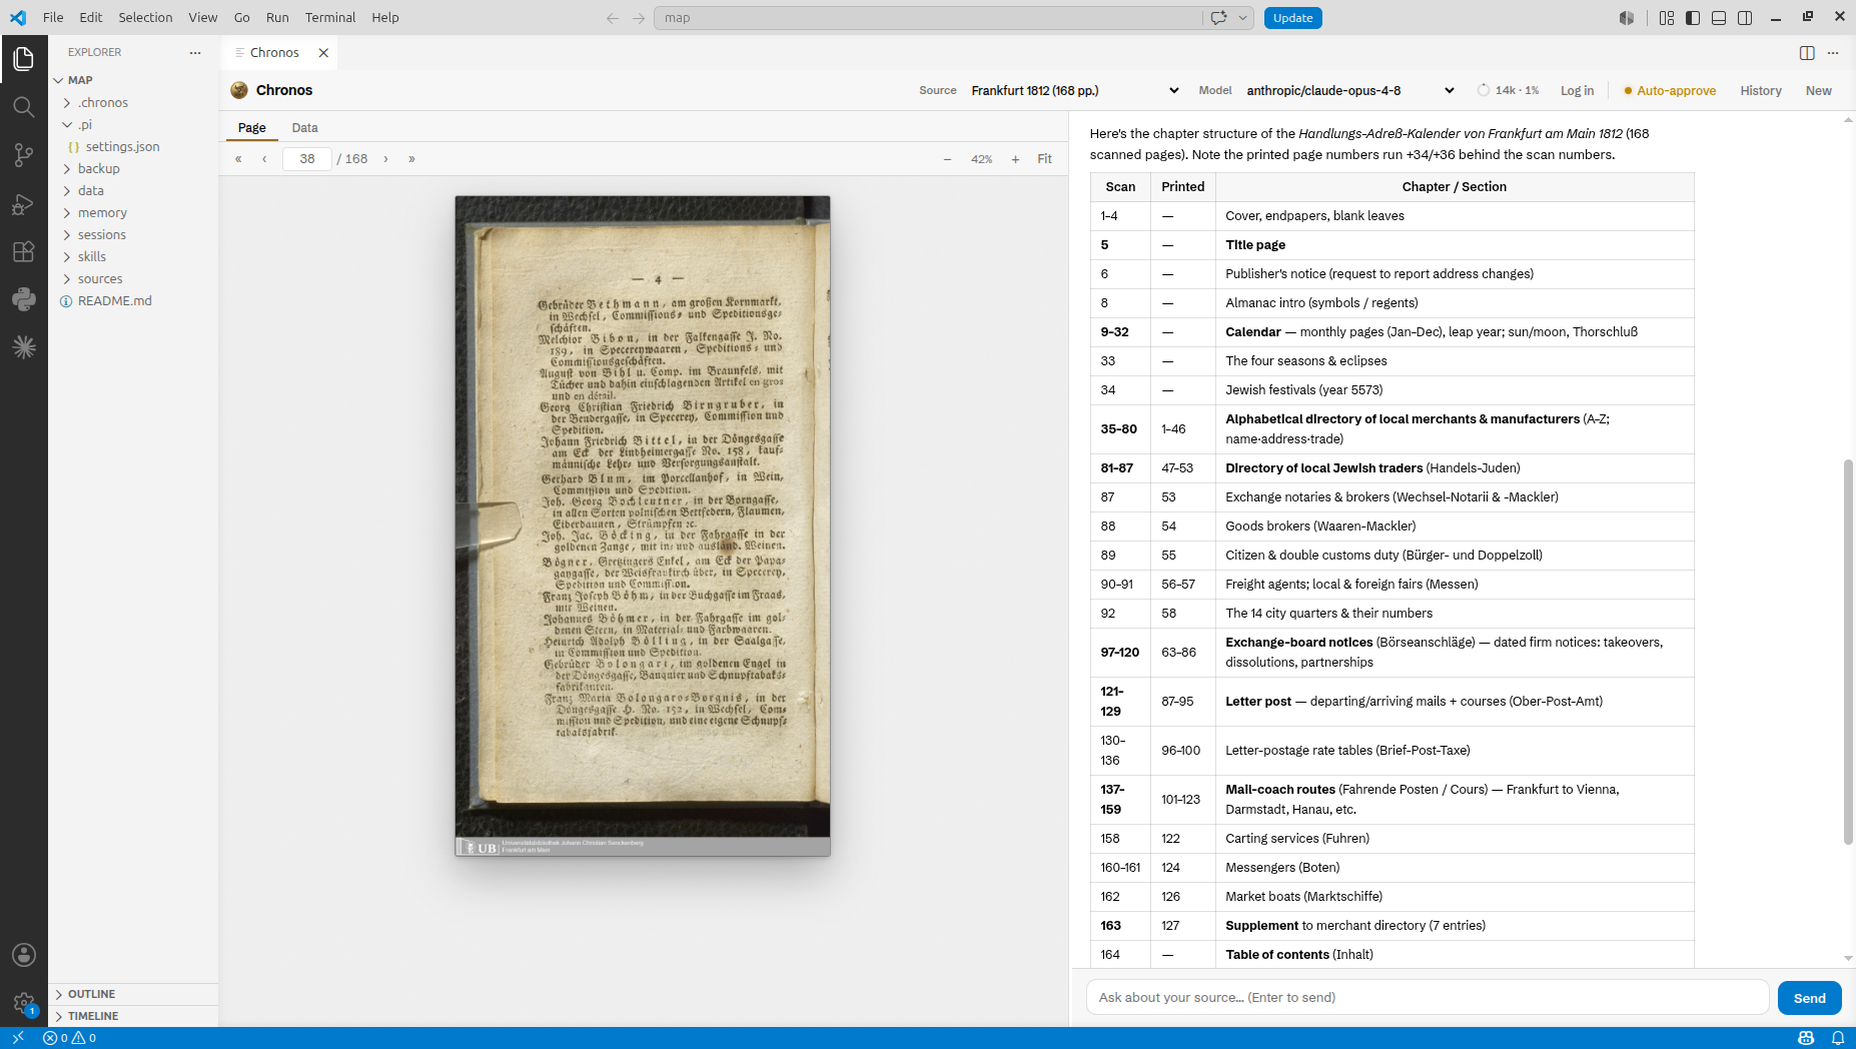The height and width of the screenshot is (1049, 1856).
Task: Open settings.json file
Action: tap(133, 146)
